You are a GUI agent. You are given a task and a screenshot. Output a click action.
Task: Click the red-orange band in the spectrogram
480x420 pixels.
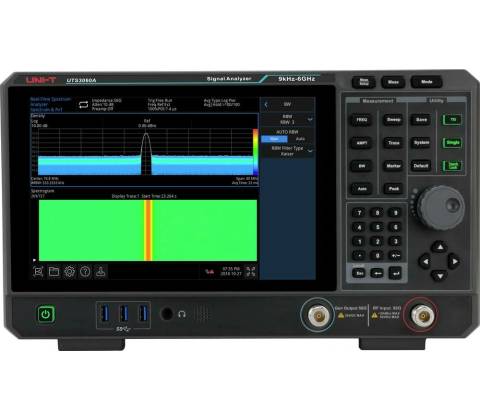(x=148, y=230)
